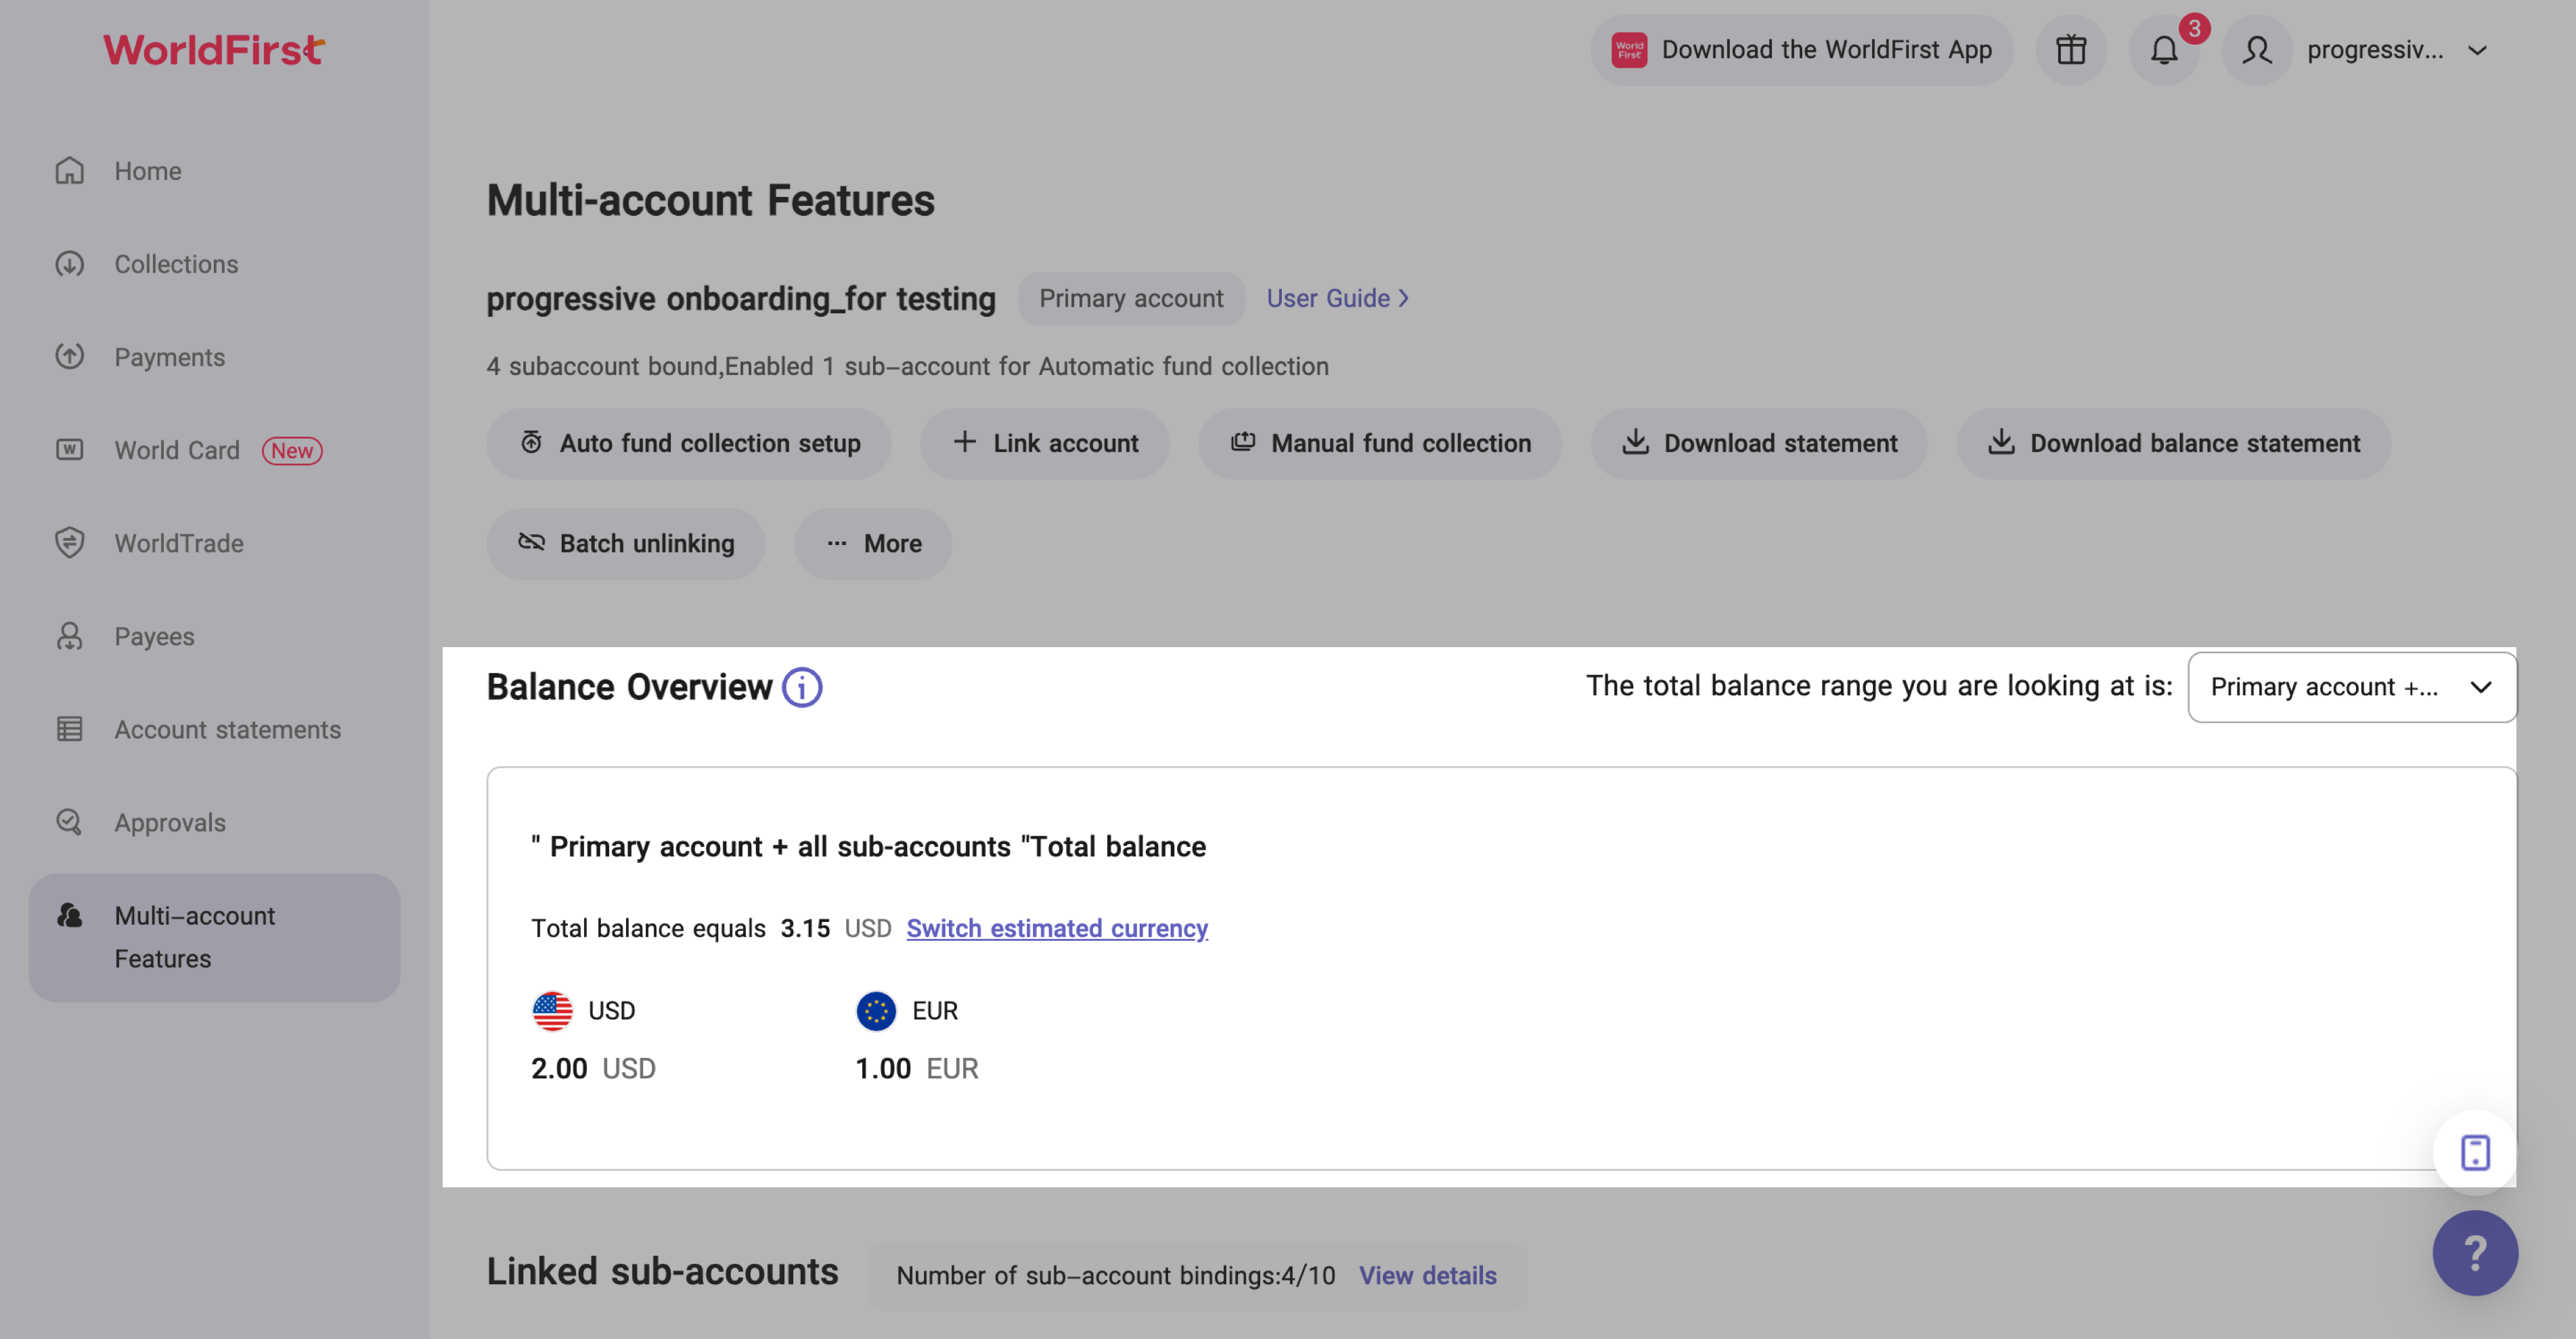
Task: Expand the progressiv... account menu chevron
Action: tap(2477, 50)
